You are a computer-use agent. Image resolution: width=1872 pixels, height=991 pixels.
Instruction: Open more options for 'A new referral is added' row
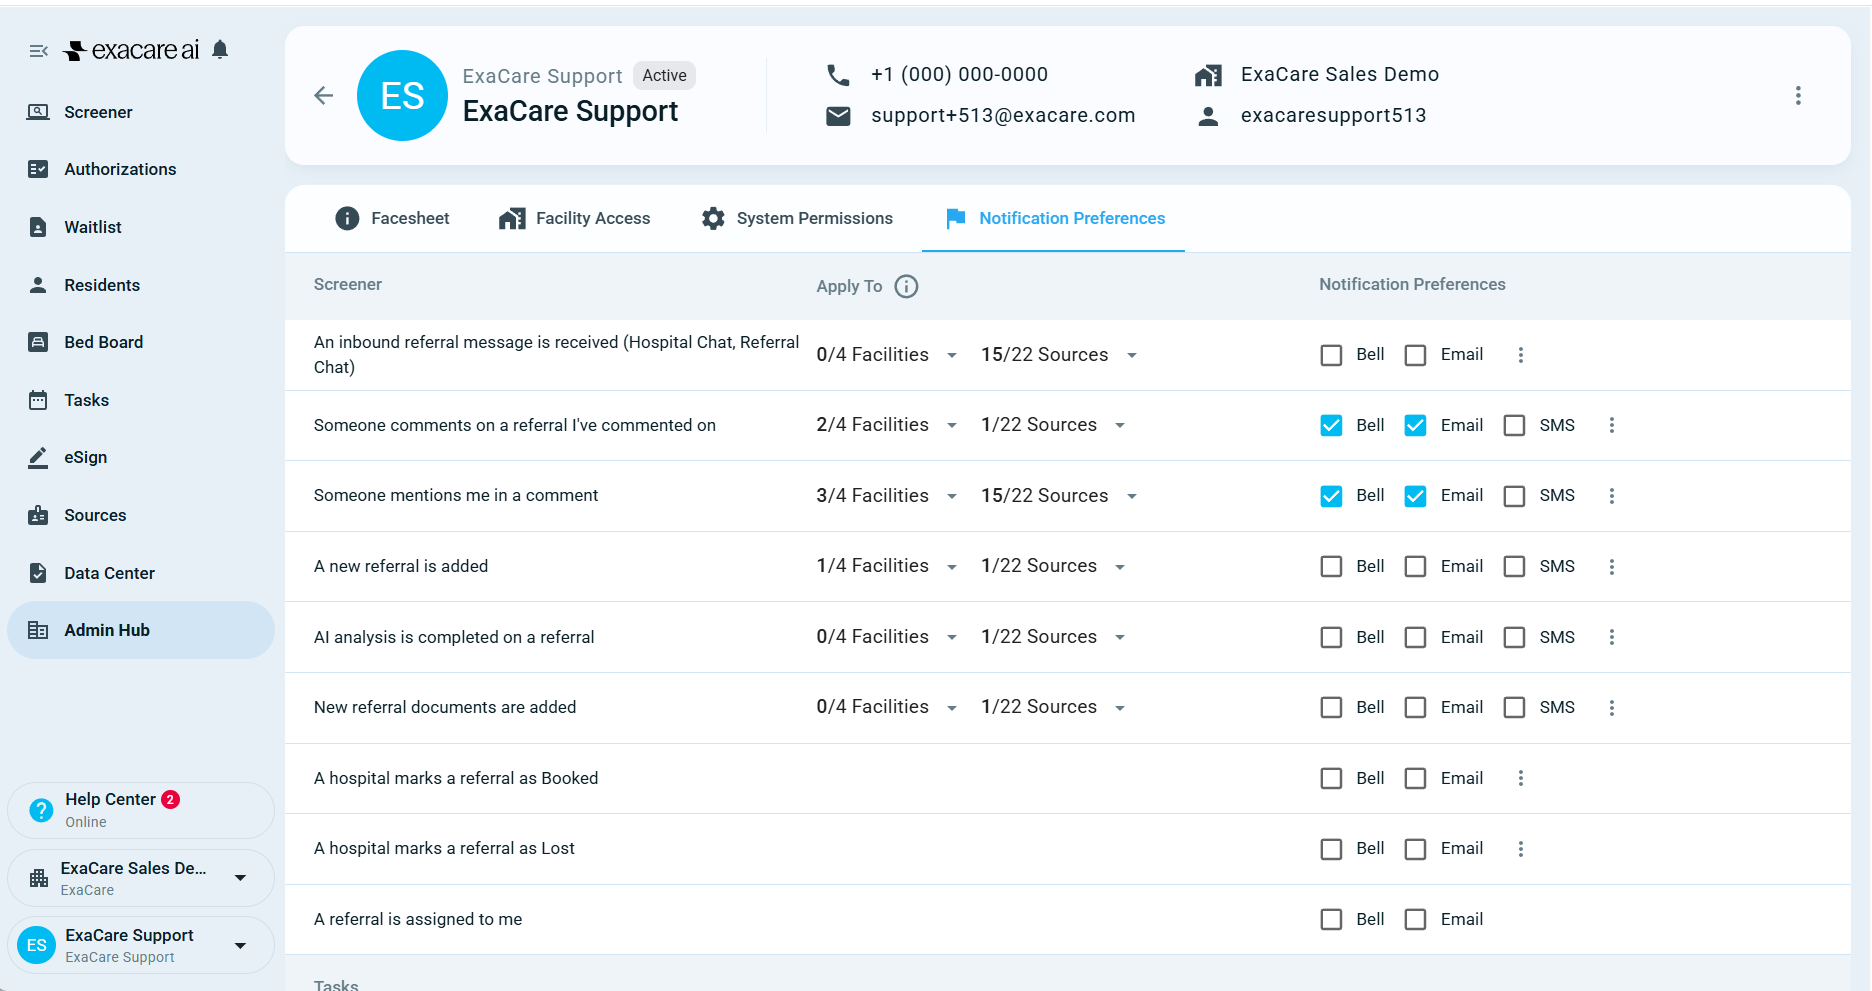point(1611,567)
